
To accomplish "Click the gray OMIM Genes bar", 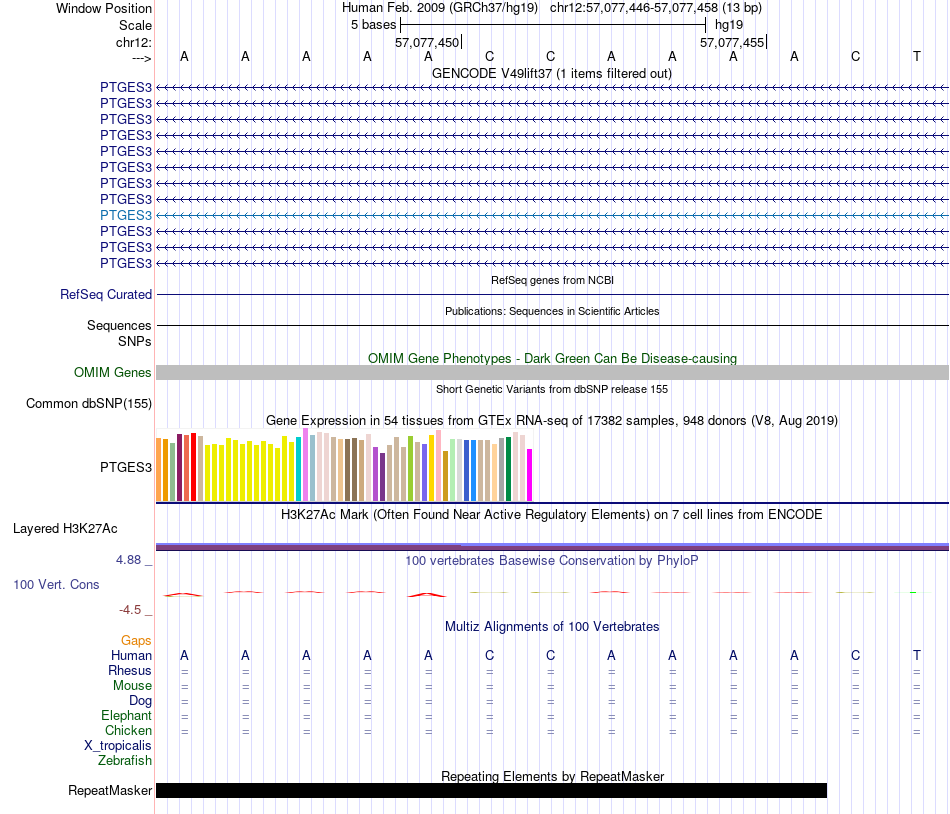I will click(552, 372).
